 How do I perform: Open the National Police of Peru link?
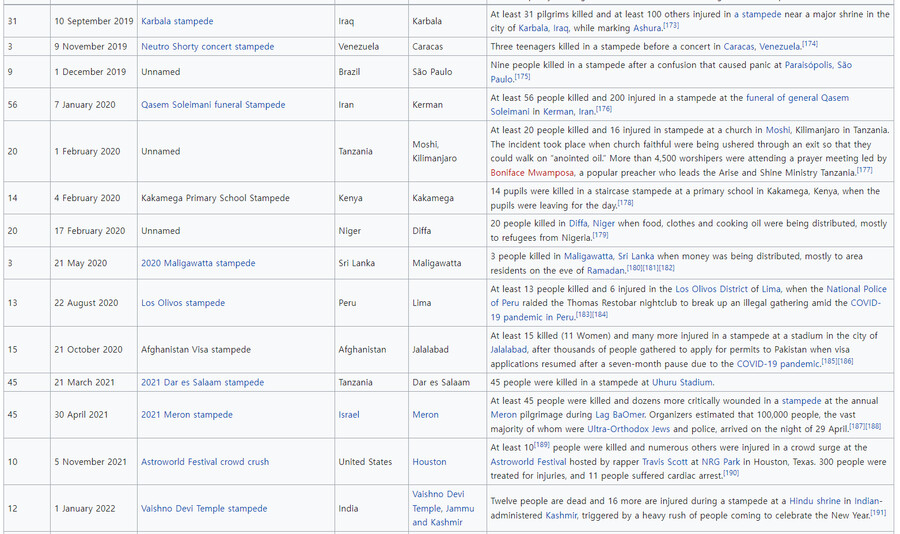tap(856, 289)
